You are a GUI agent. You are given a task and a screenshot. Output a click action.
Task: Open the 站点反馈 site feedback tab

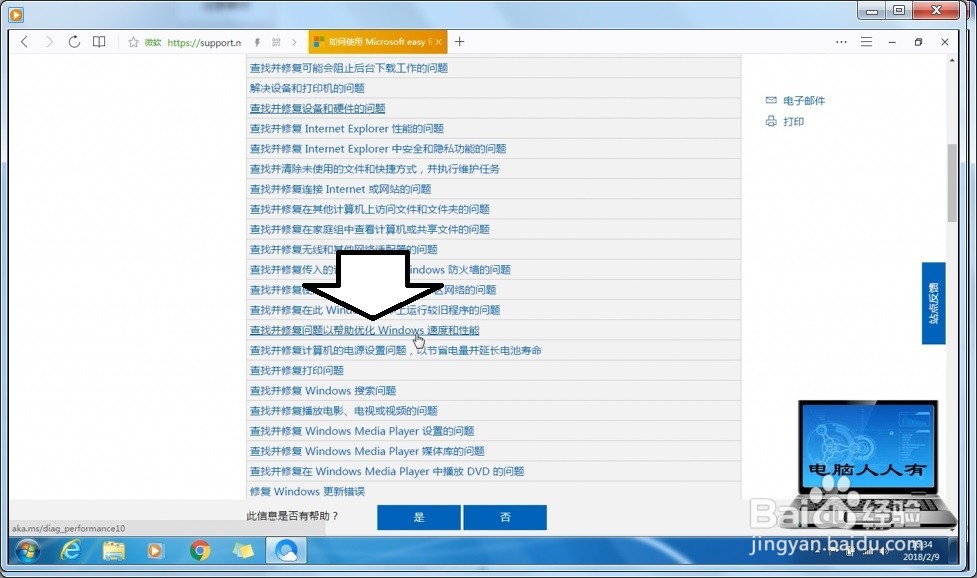tap(933, 303)
